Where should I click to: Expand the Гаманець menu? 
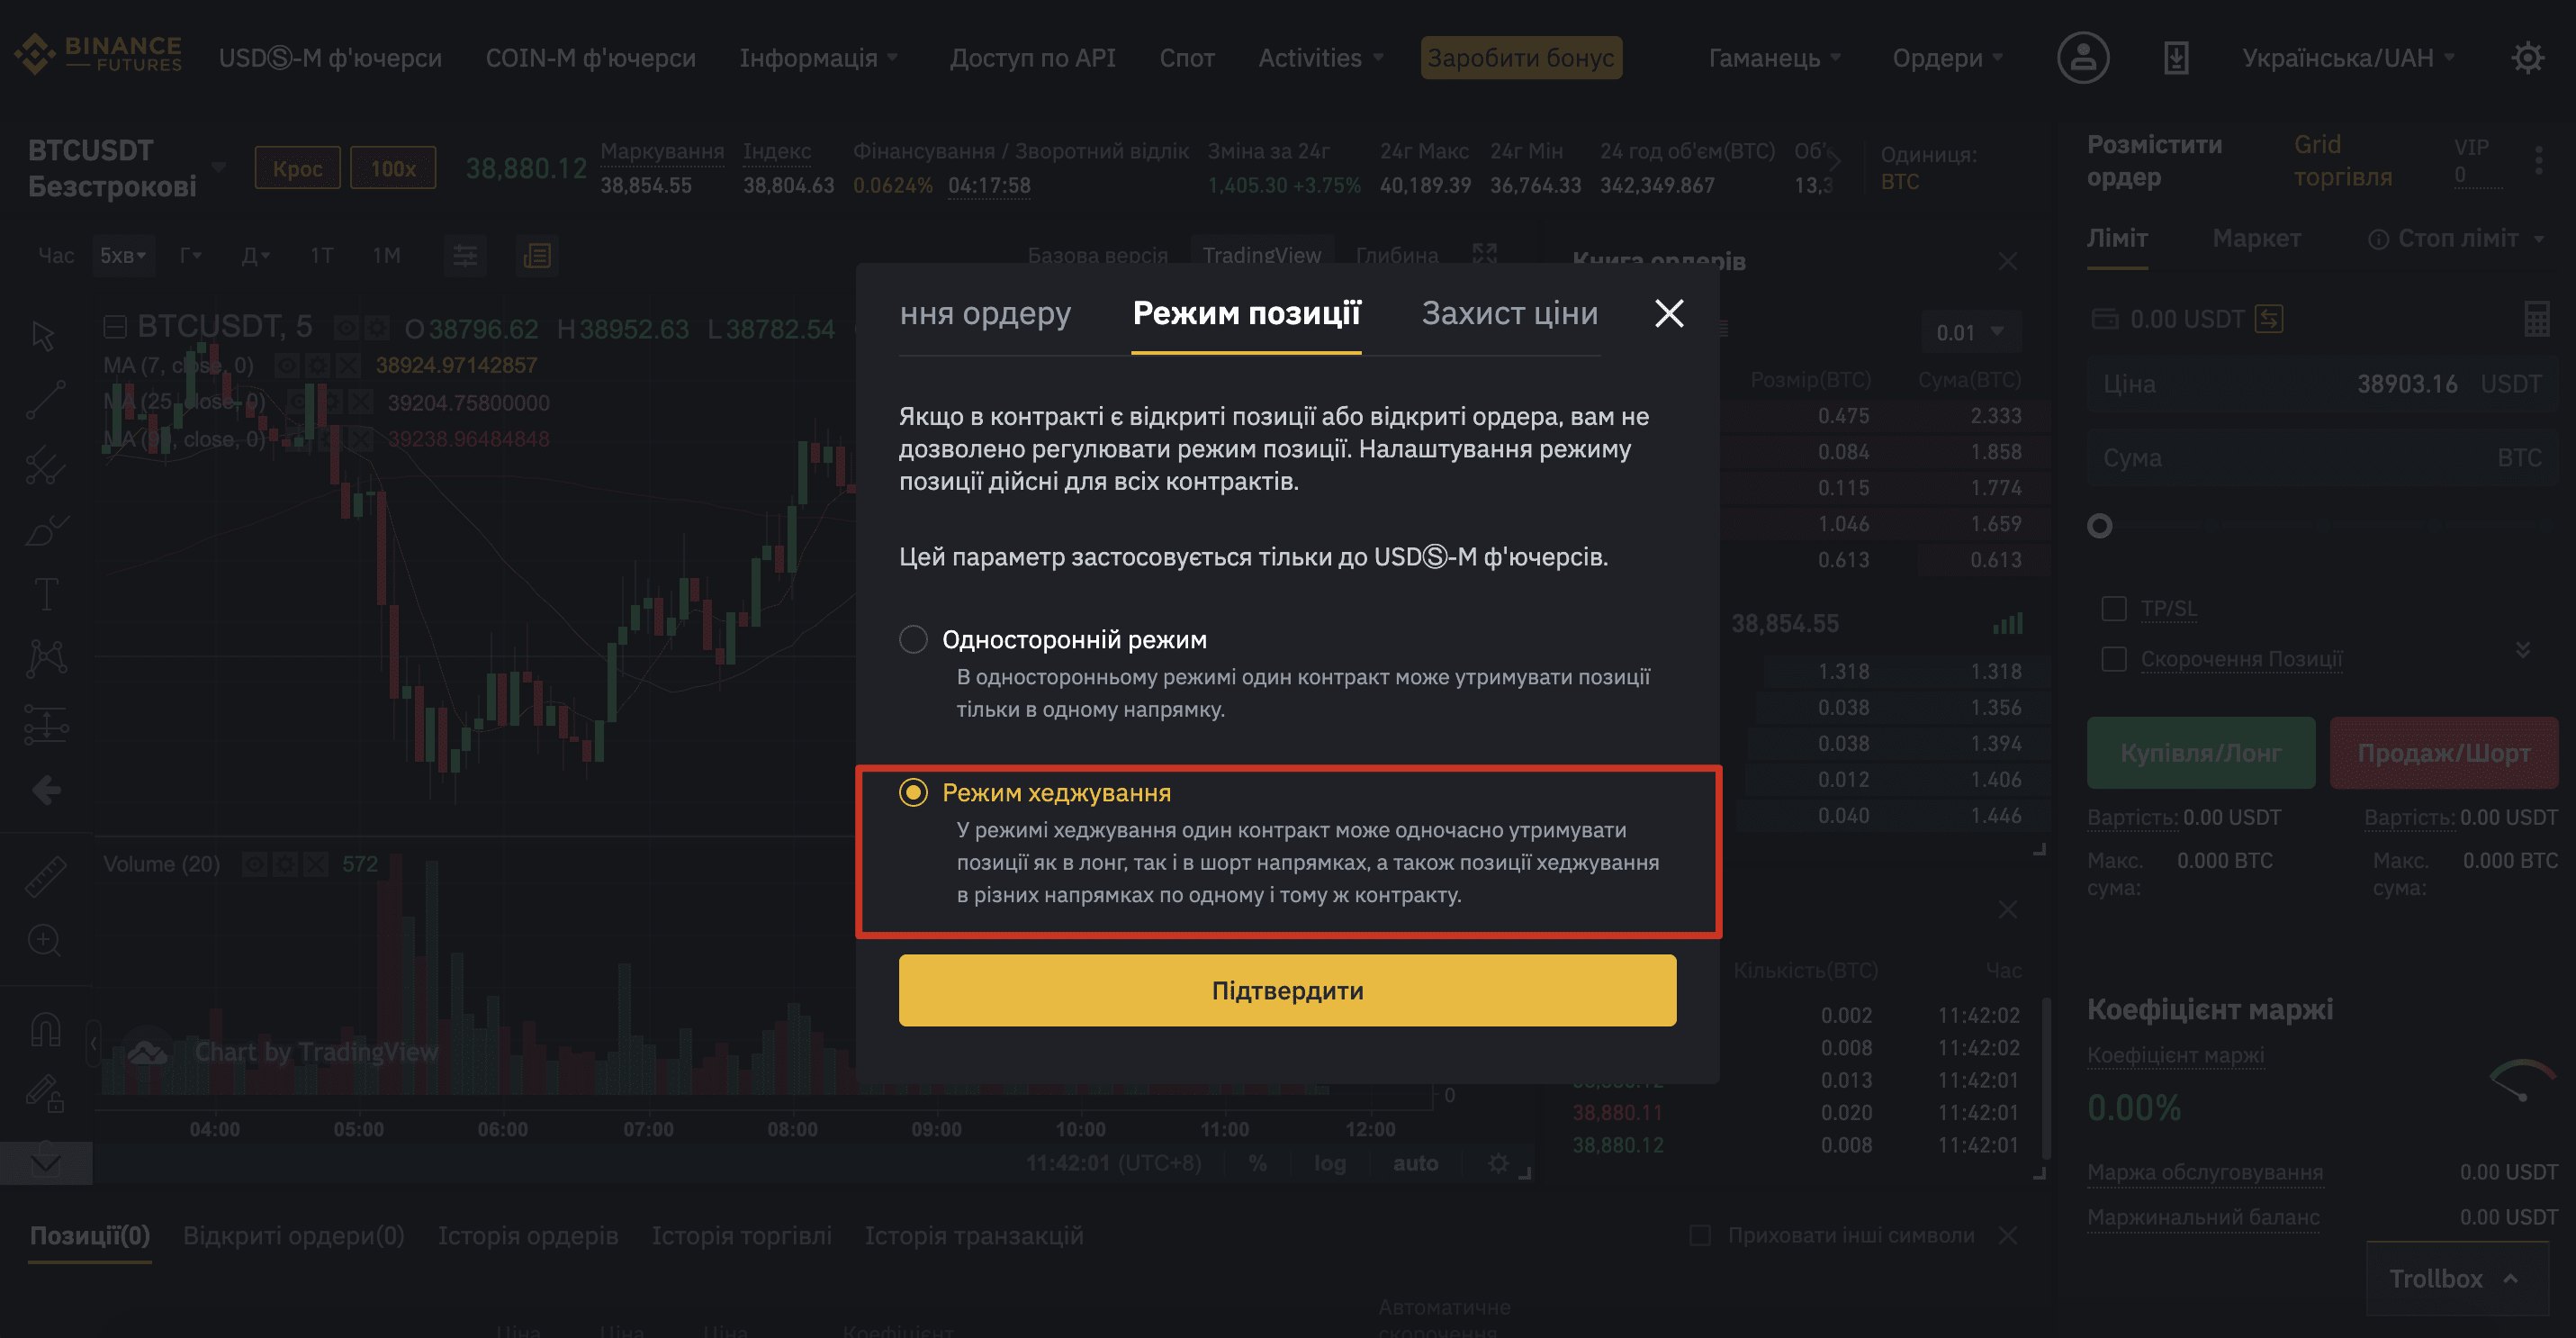(x=1775, y=58)
